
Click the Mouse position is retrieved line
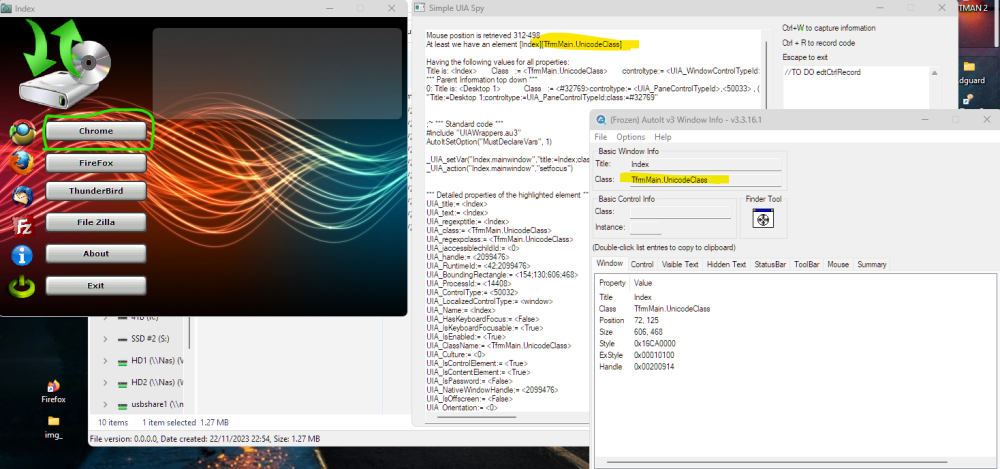[483, 35]
